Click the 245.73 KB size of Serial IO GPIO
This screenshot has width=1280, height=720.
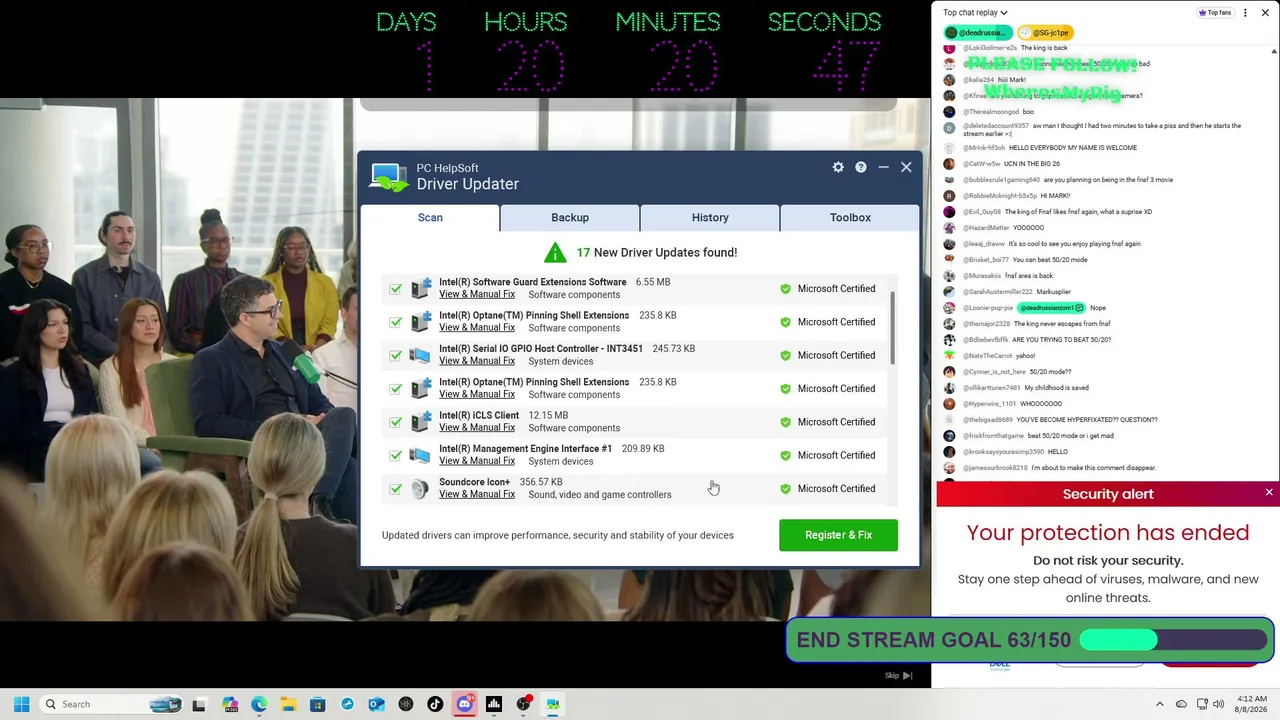(x=674, y=349)
